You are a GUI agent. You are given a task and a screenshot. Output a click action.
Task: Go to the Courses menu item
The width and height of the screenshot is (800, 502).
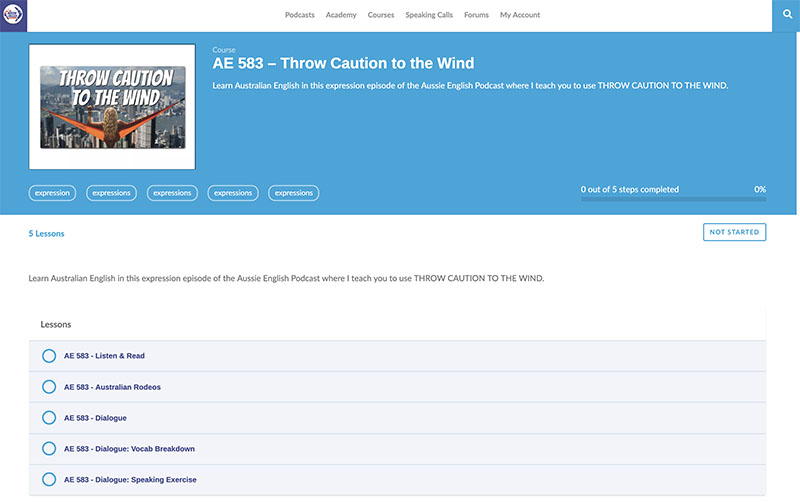coord(381,15)
